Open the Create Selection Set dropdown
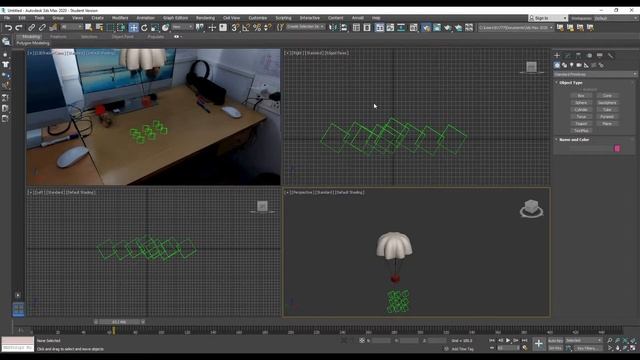Image resolution: width=640 pixels, height=360 pixels. pos(305,27)
